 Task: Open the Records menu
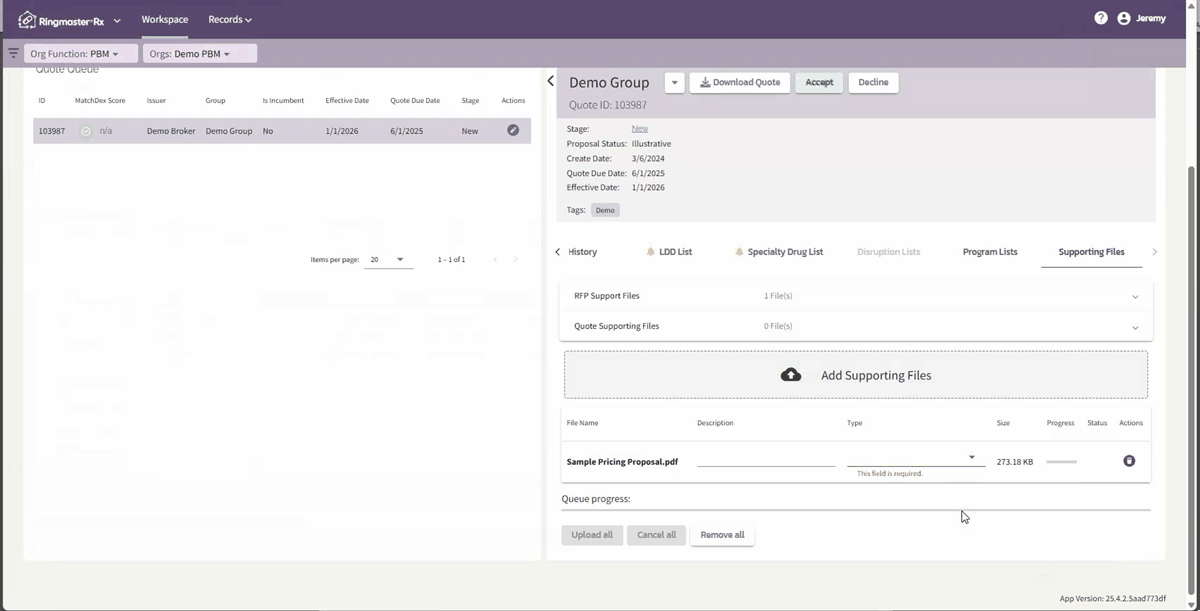pyautogui.click(x=229, y=18)
